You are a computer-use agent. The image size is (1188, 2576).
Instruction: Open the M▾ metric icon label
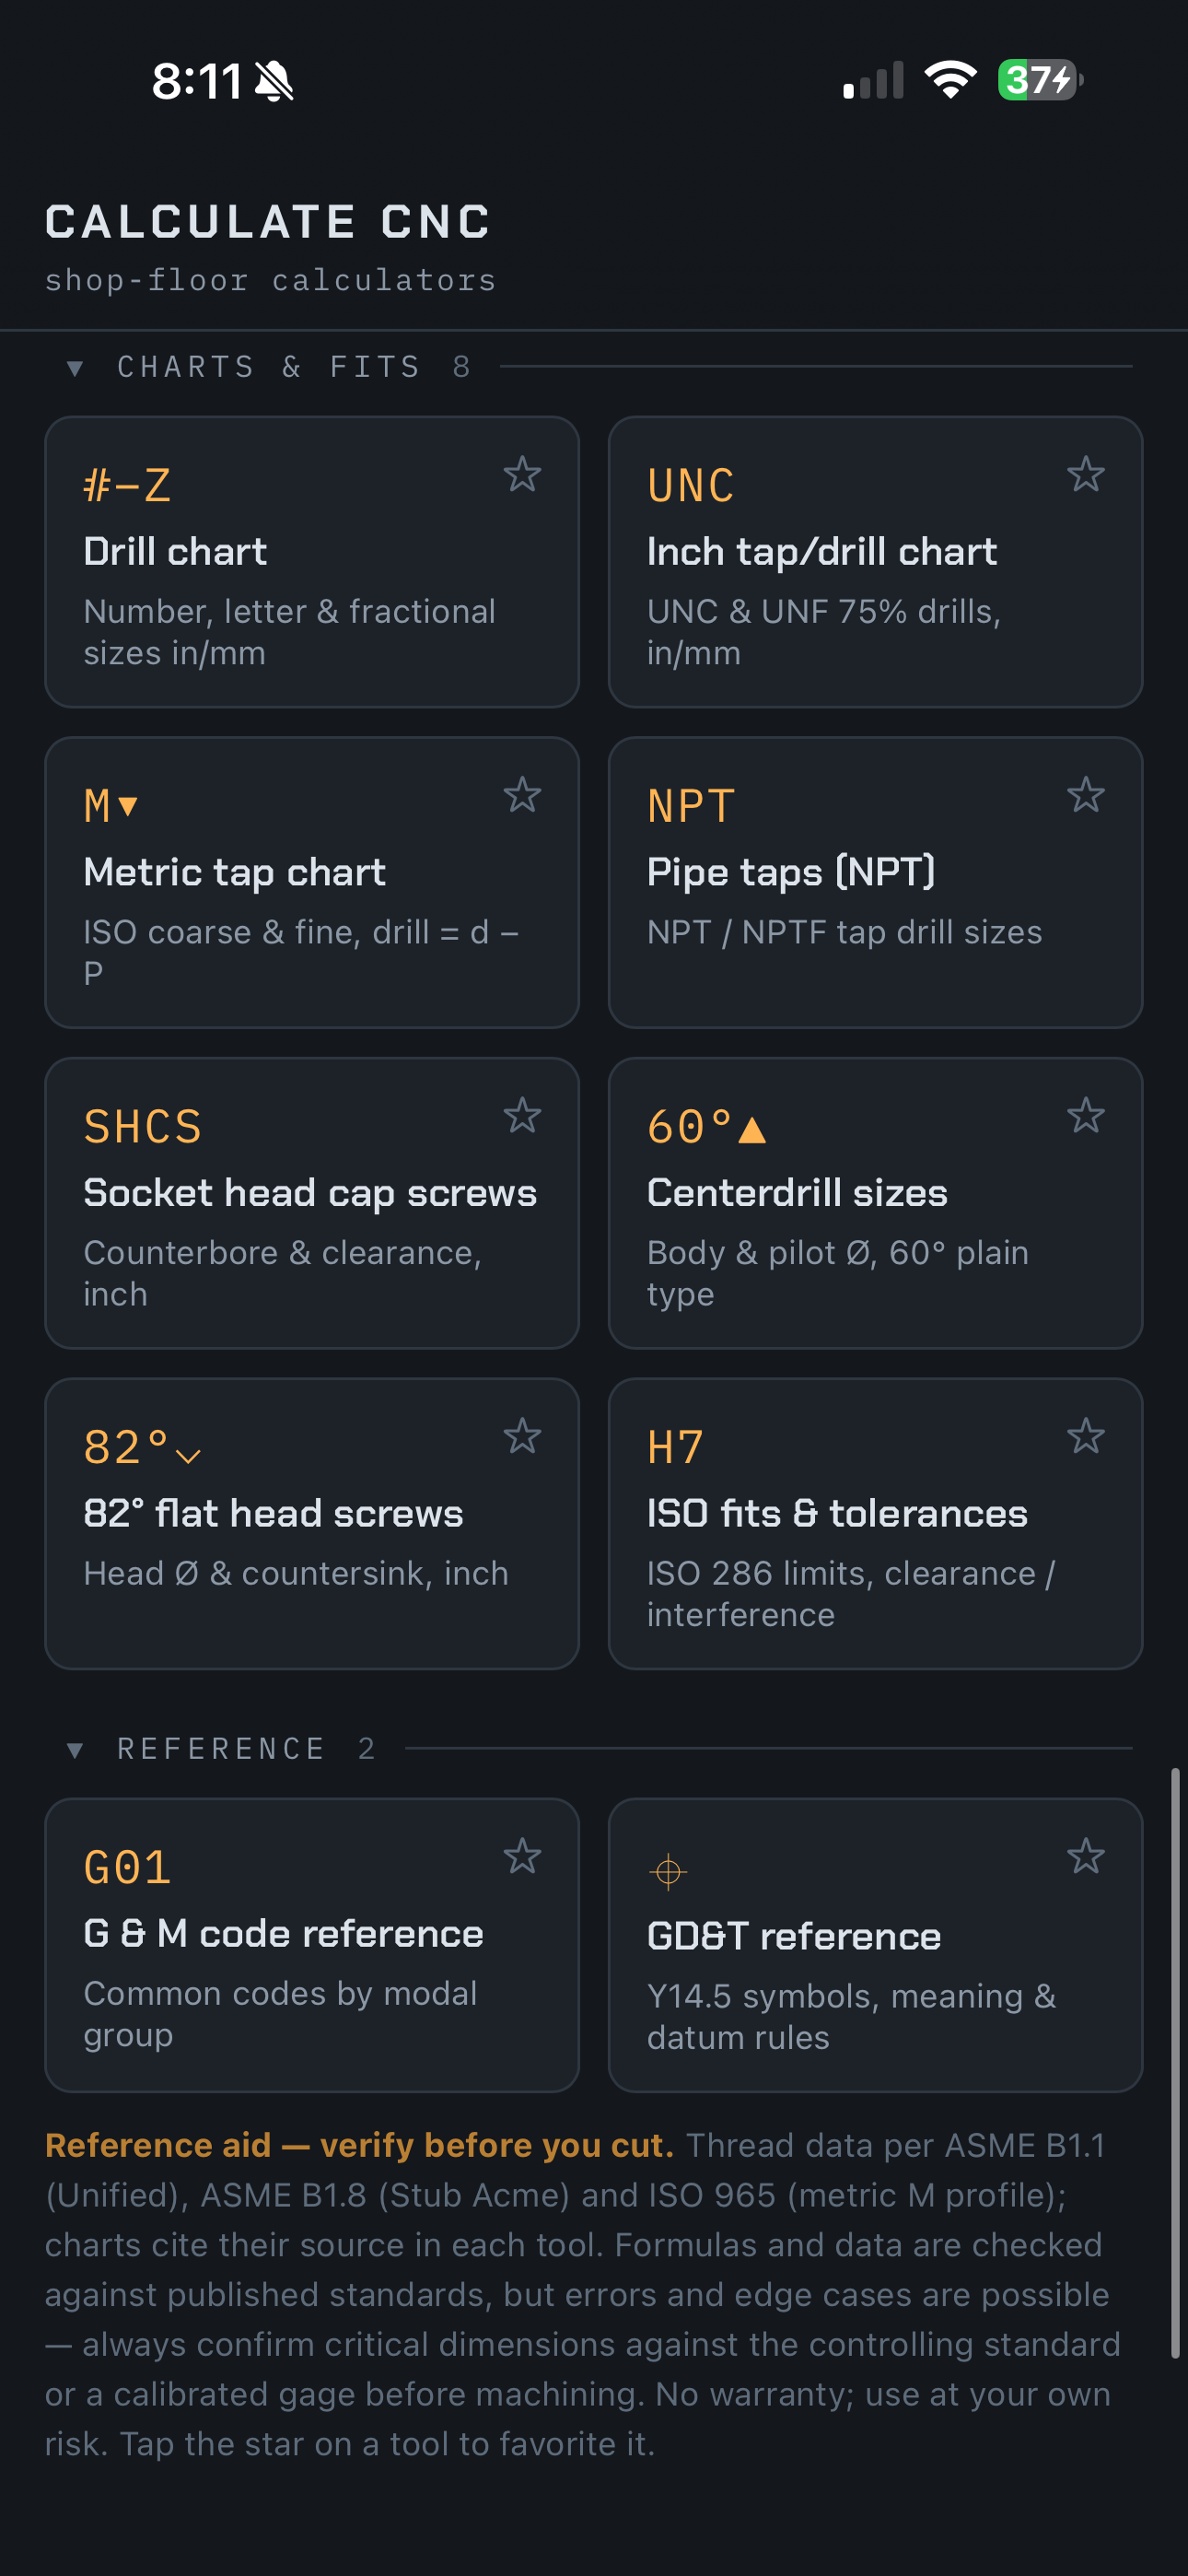111,806
